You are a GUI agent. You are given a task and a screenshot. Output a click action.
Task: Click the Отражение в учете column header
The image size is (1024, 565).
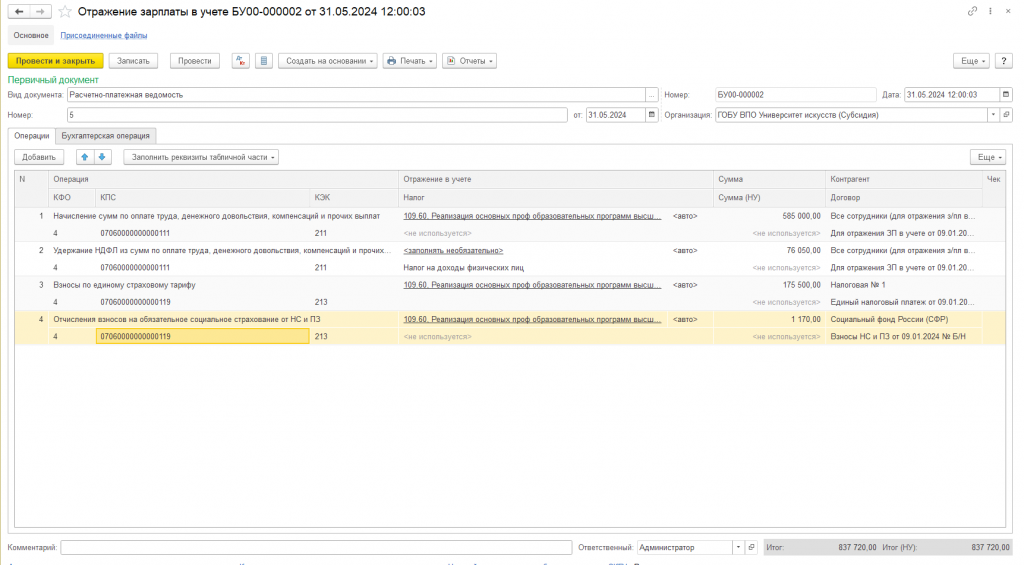(x=556, y=179)
